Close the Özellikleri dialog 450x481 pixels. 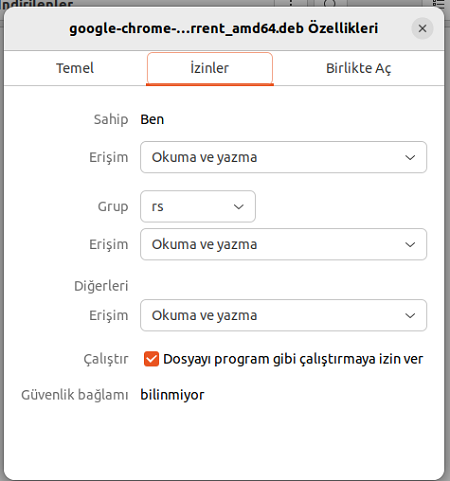point(422,28)
